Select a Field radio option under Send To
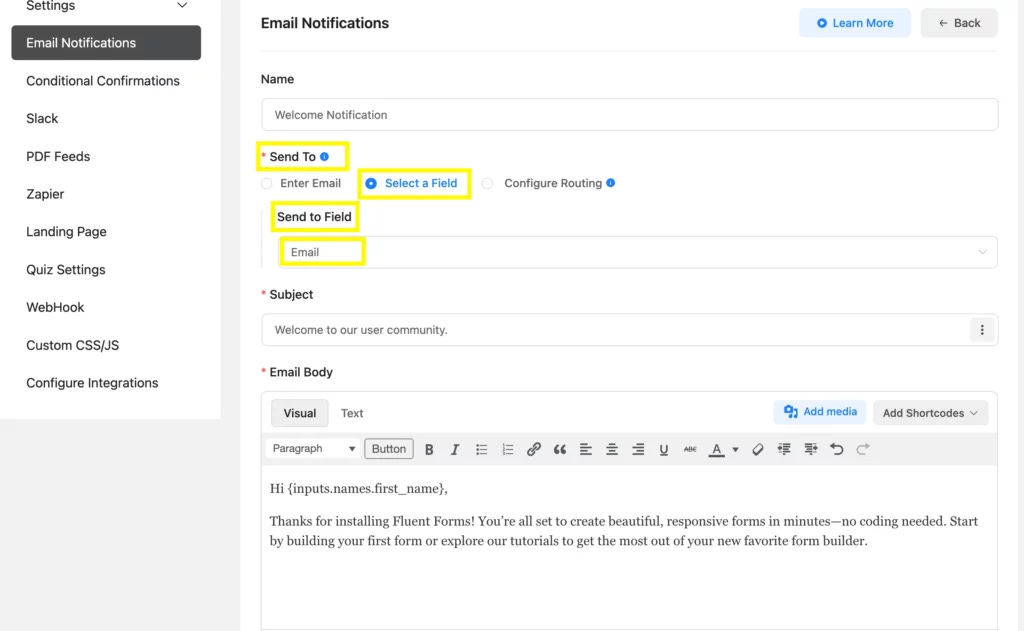Screen dimensions: 1024x631 370,183
